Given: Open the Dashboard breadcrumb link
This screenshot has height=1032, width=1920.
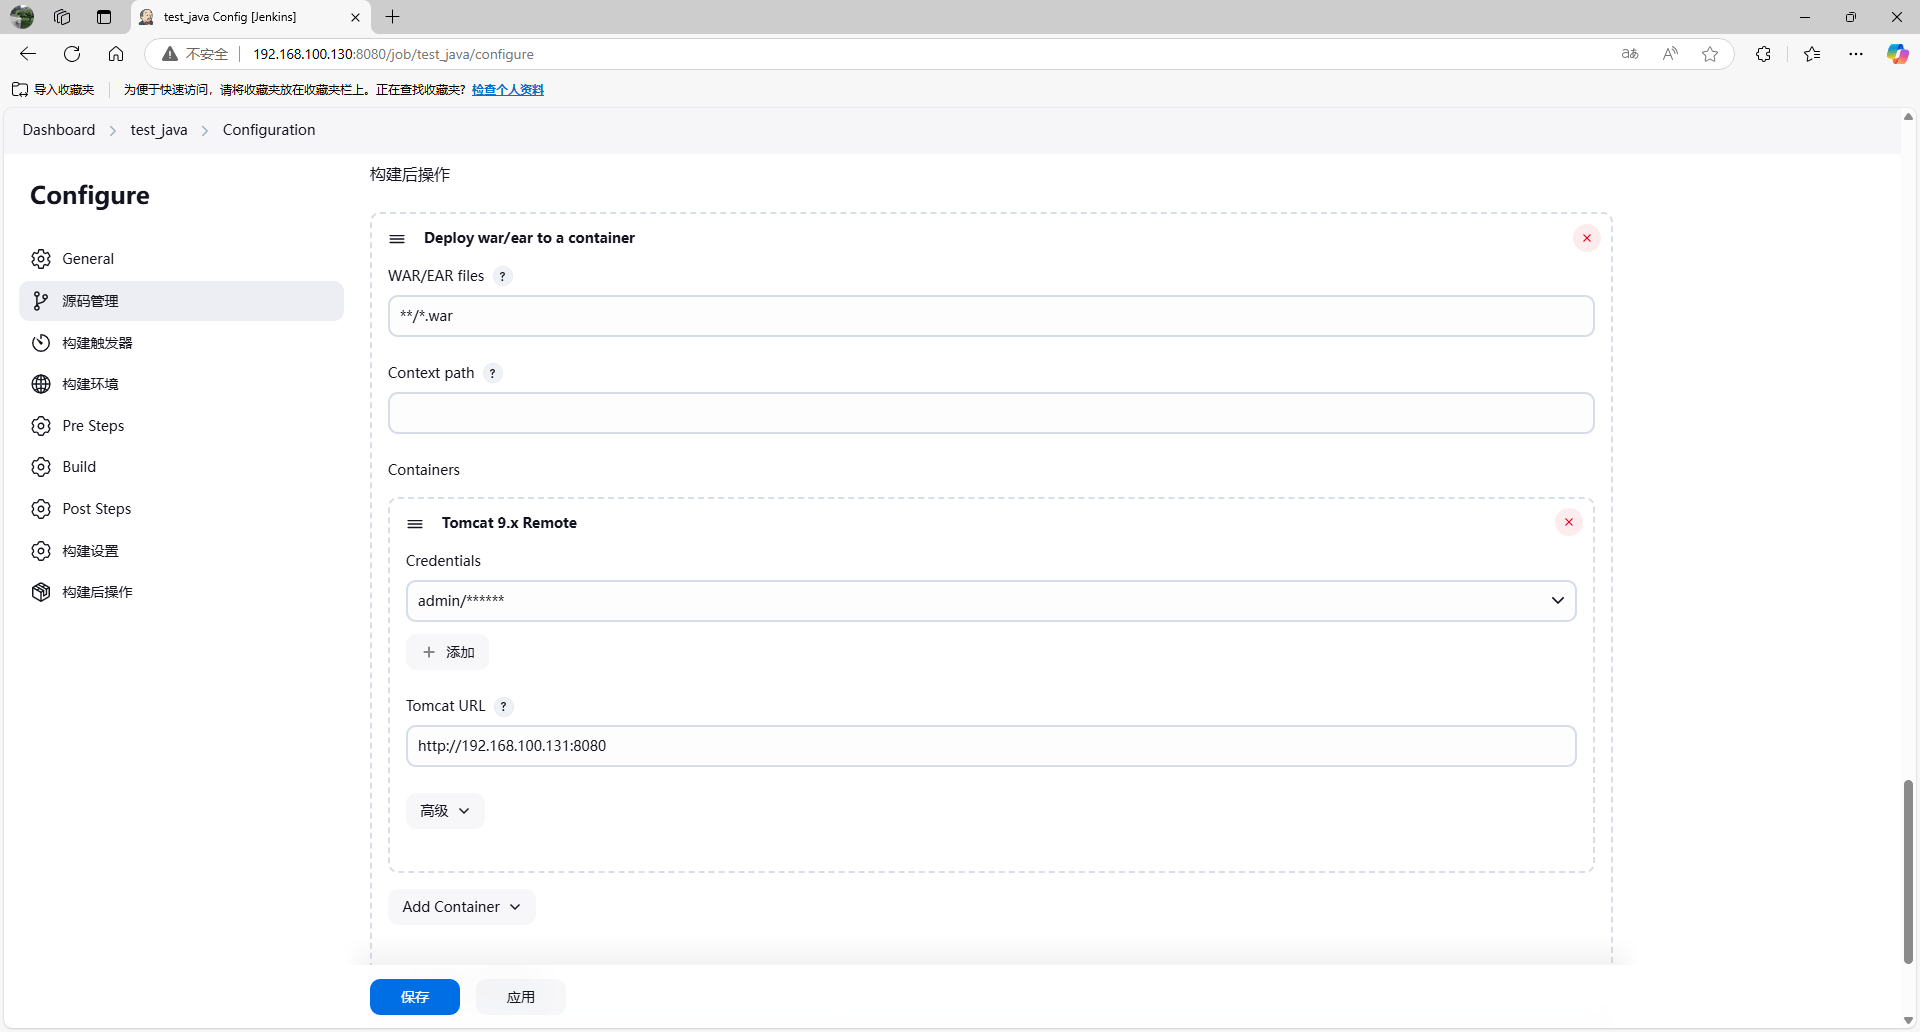Looking at the screenshot, I should pos(59,130).
